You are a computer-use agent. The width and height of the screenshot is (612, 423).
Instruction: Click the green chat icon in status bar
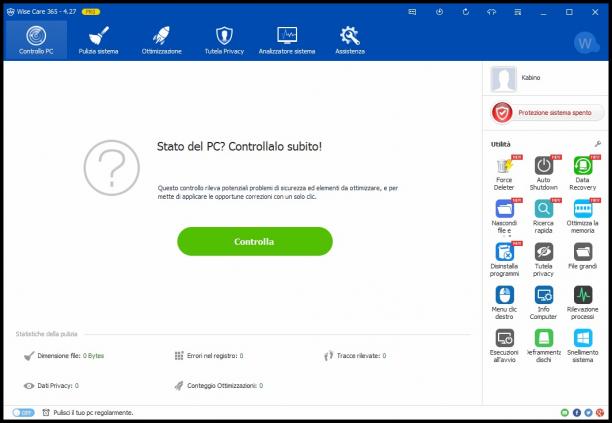[x=565, y=412]
